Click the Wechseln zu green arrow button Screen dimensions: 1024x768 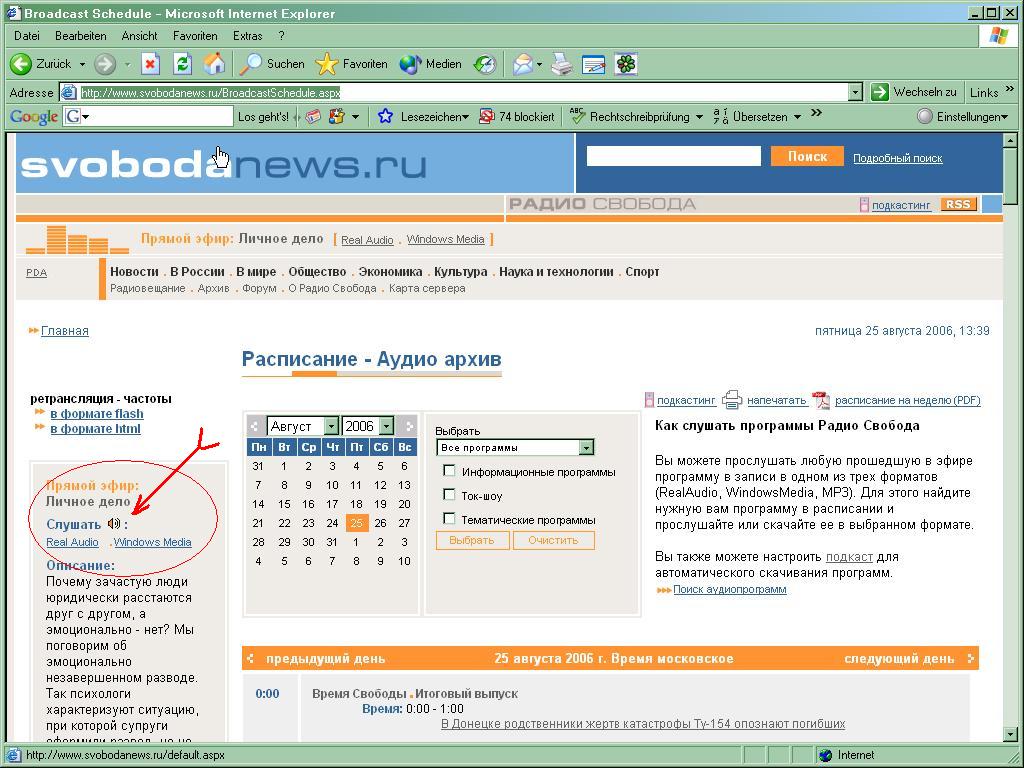pyautogui.click(x=880, y=92)
